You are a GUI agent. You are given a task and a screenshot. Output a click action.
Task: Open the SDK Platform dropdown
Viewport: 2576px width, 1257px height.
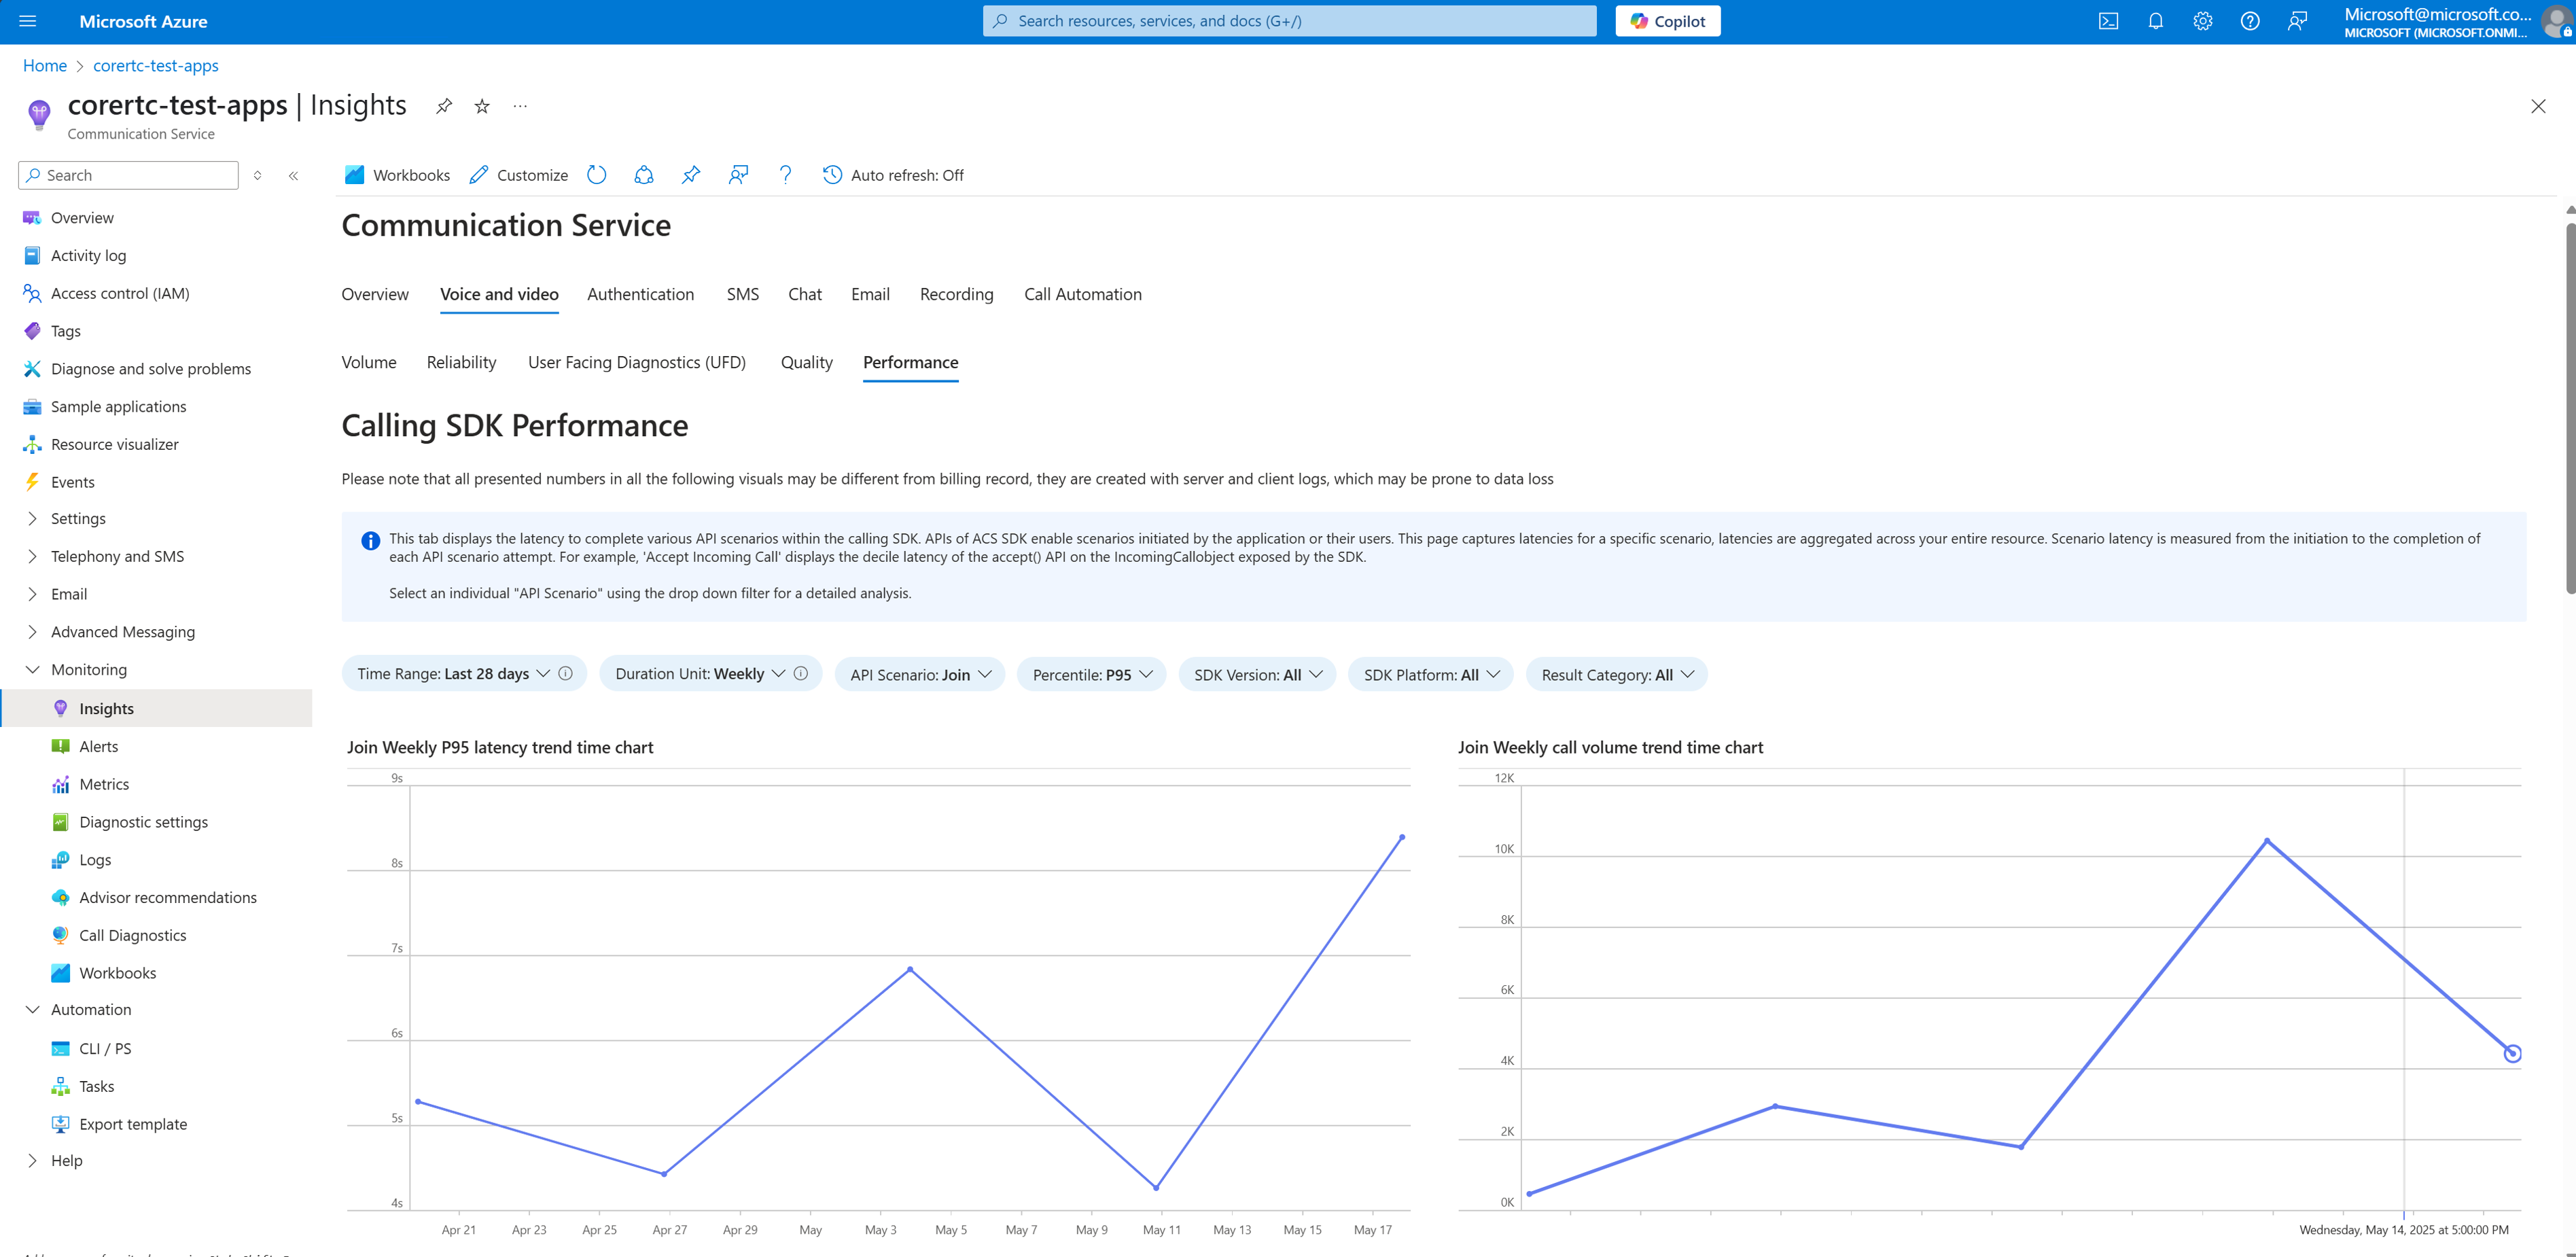(x=1431, y=675)
